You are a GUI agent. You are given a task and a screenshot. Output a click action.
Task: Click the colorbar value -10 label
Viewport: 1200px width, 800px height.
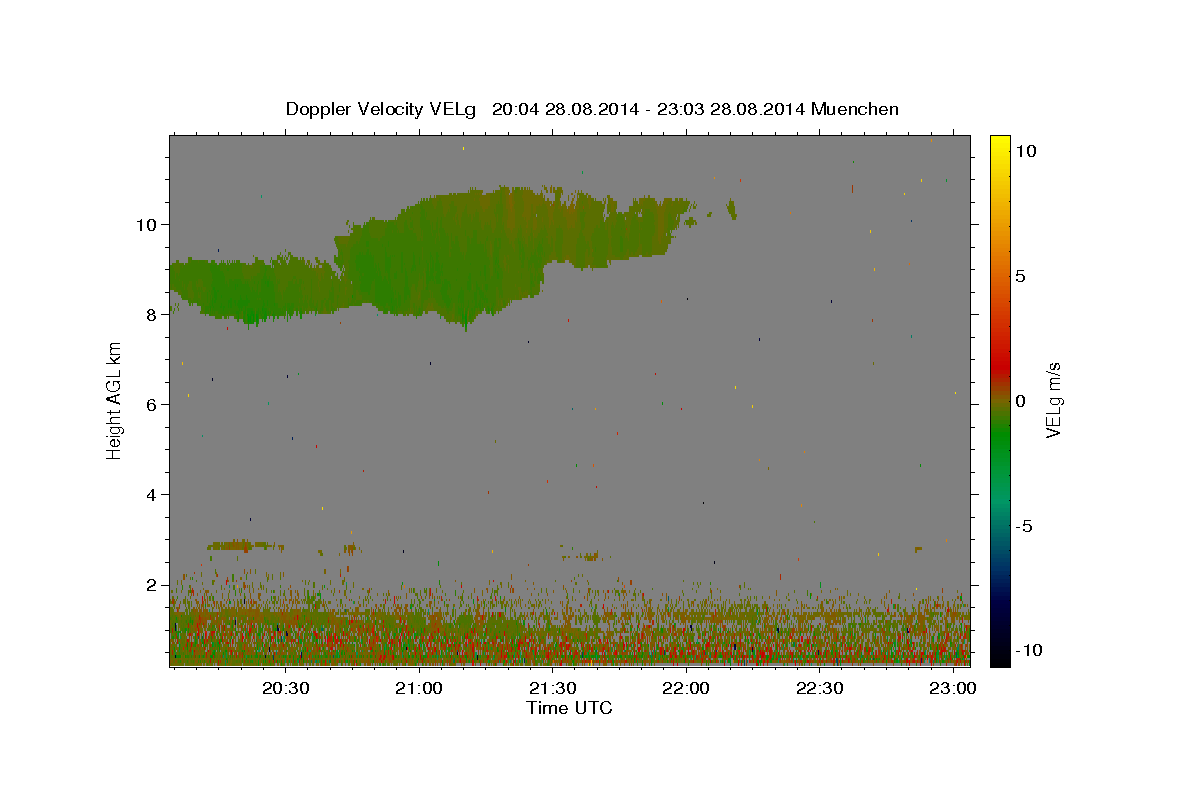click(x=1029, y=650)
